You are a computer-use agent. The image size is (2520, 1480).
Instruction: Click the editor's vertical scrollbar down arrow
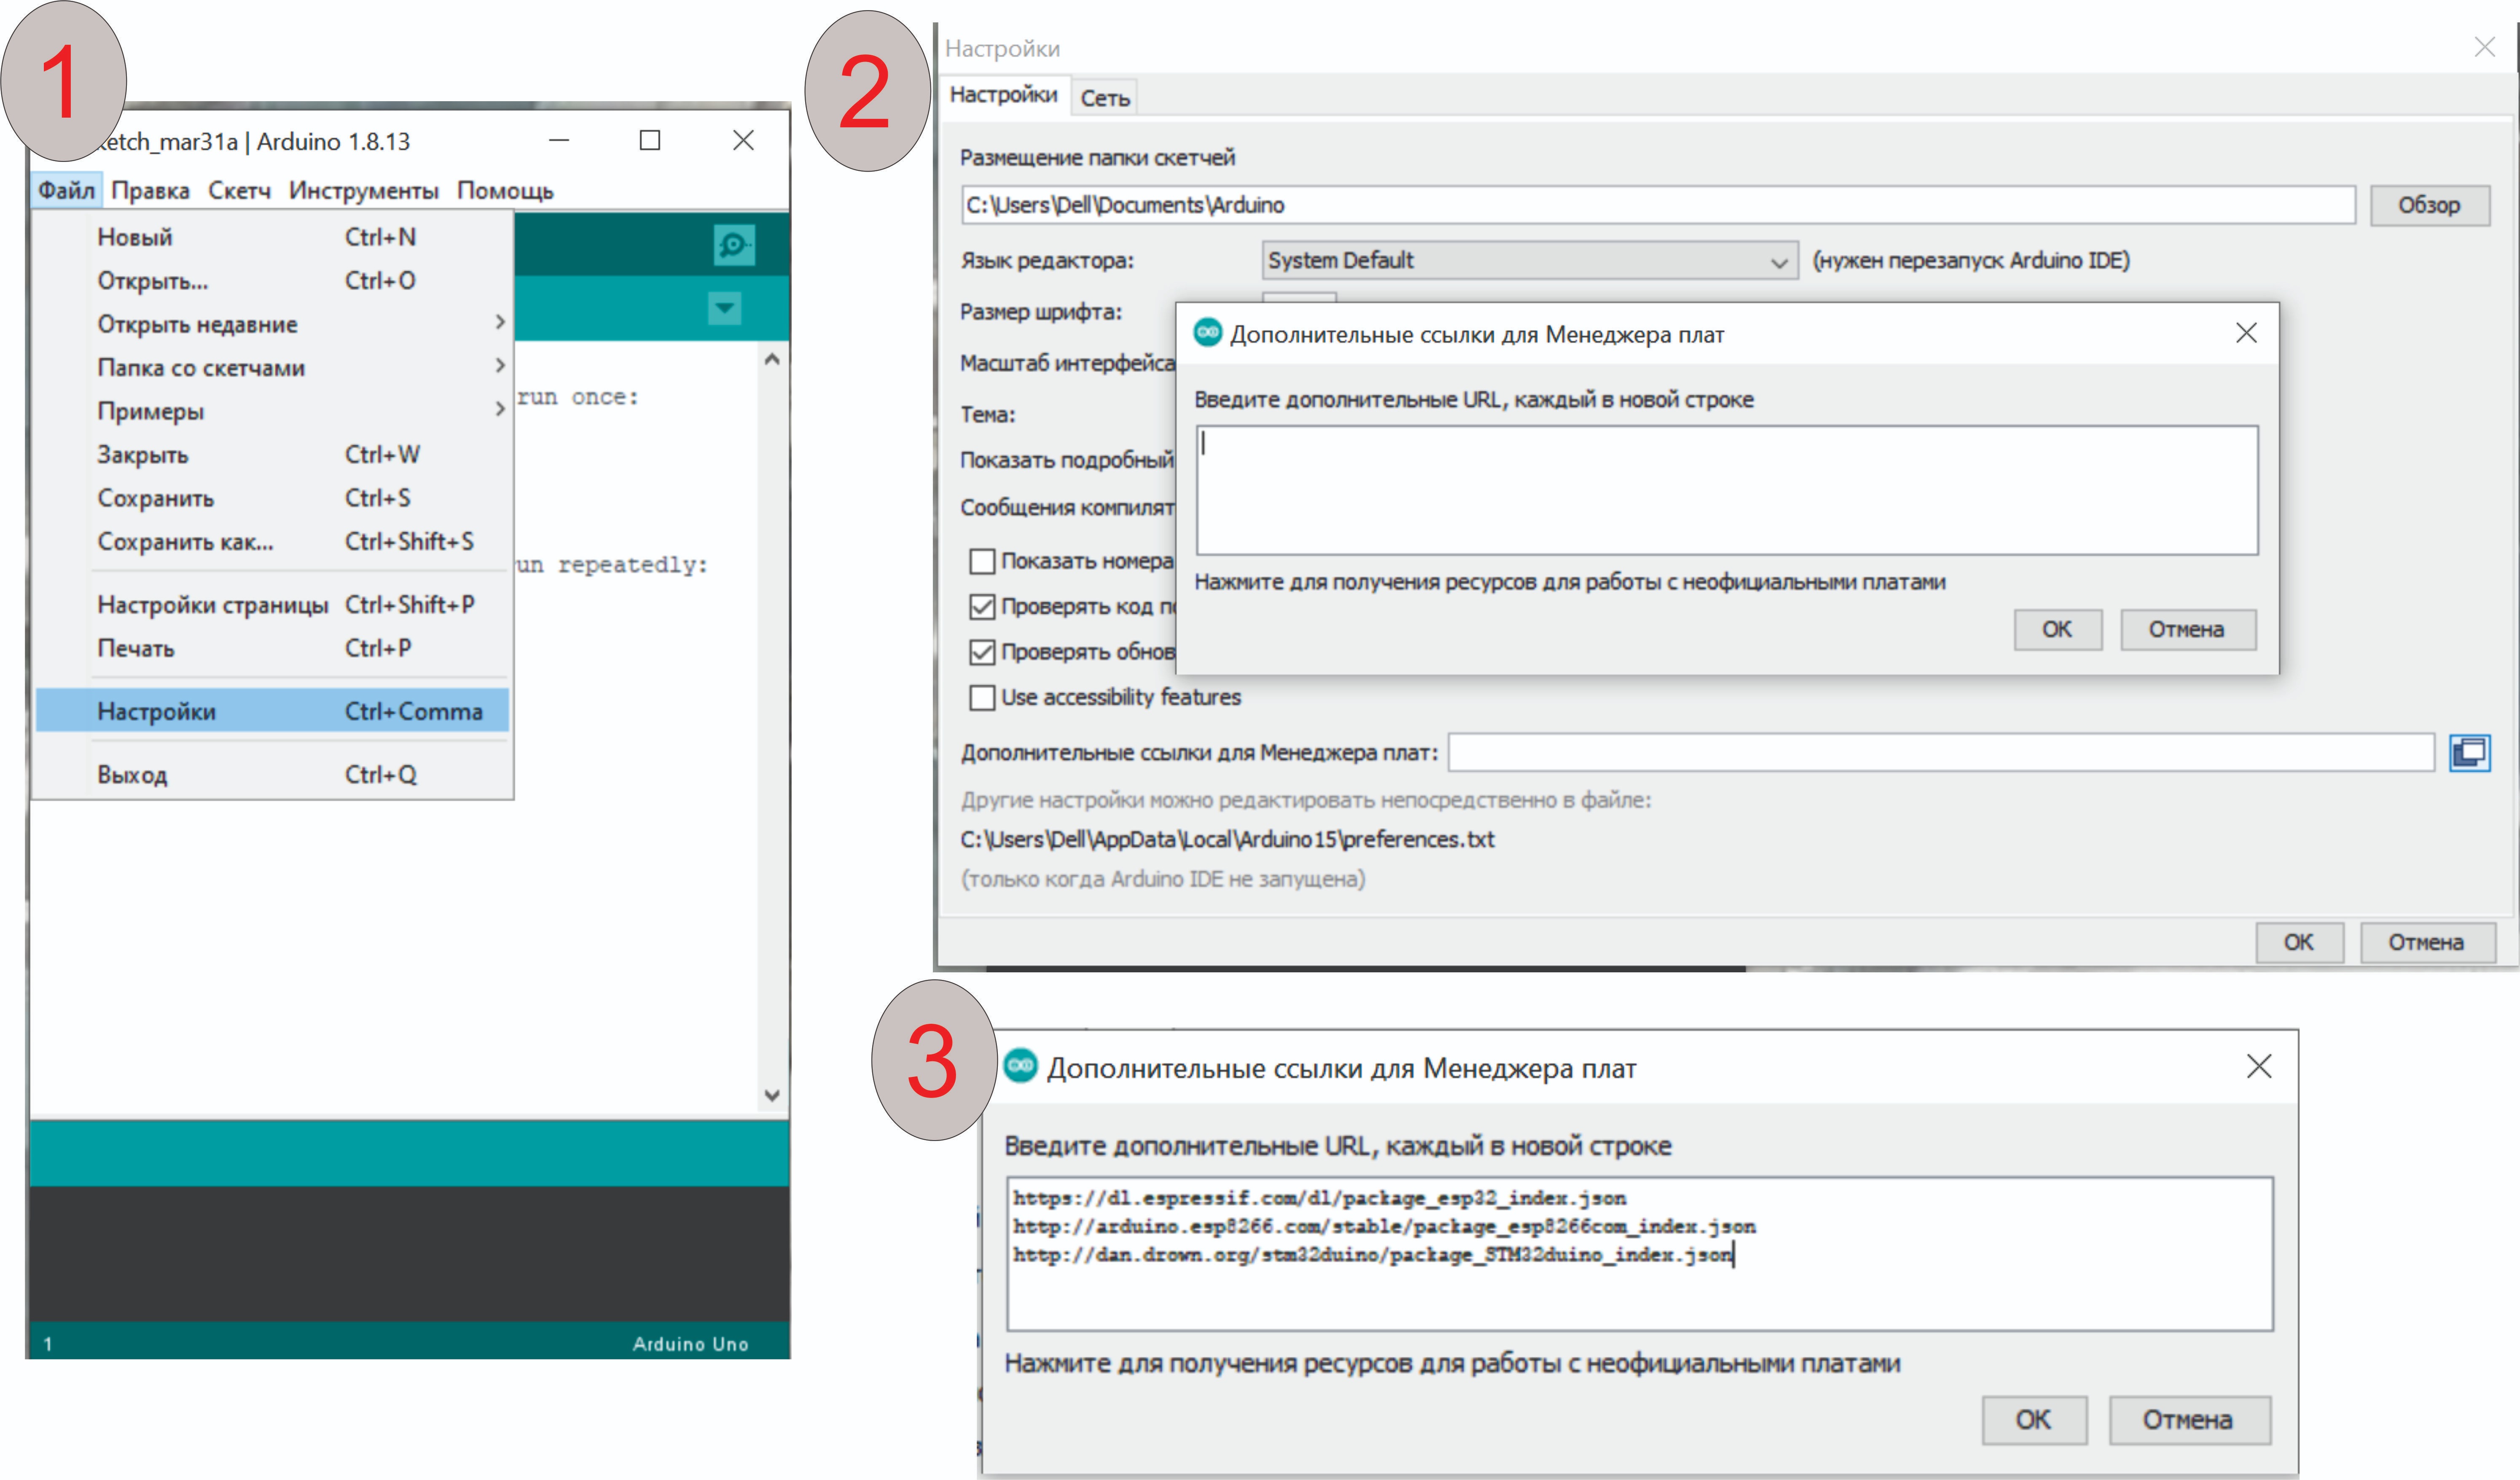[x=772, y=1095]
